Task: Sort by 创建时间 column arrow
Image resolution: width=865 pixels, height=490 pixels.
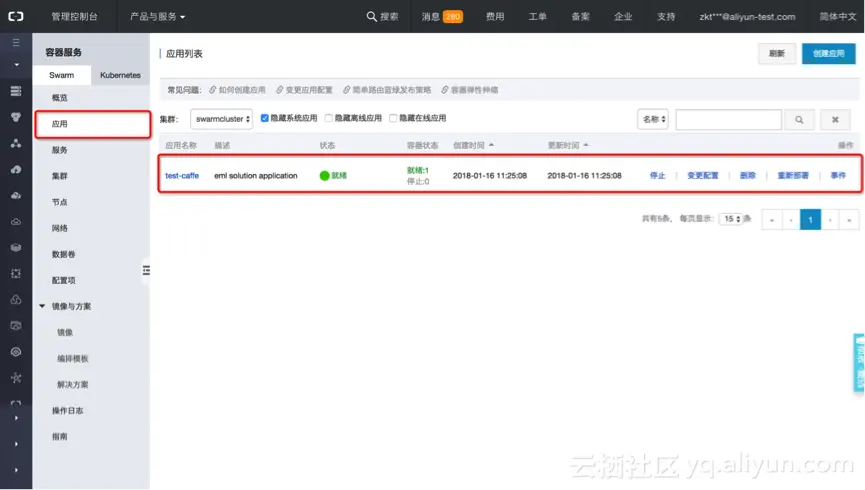Action: point(491,145)
